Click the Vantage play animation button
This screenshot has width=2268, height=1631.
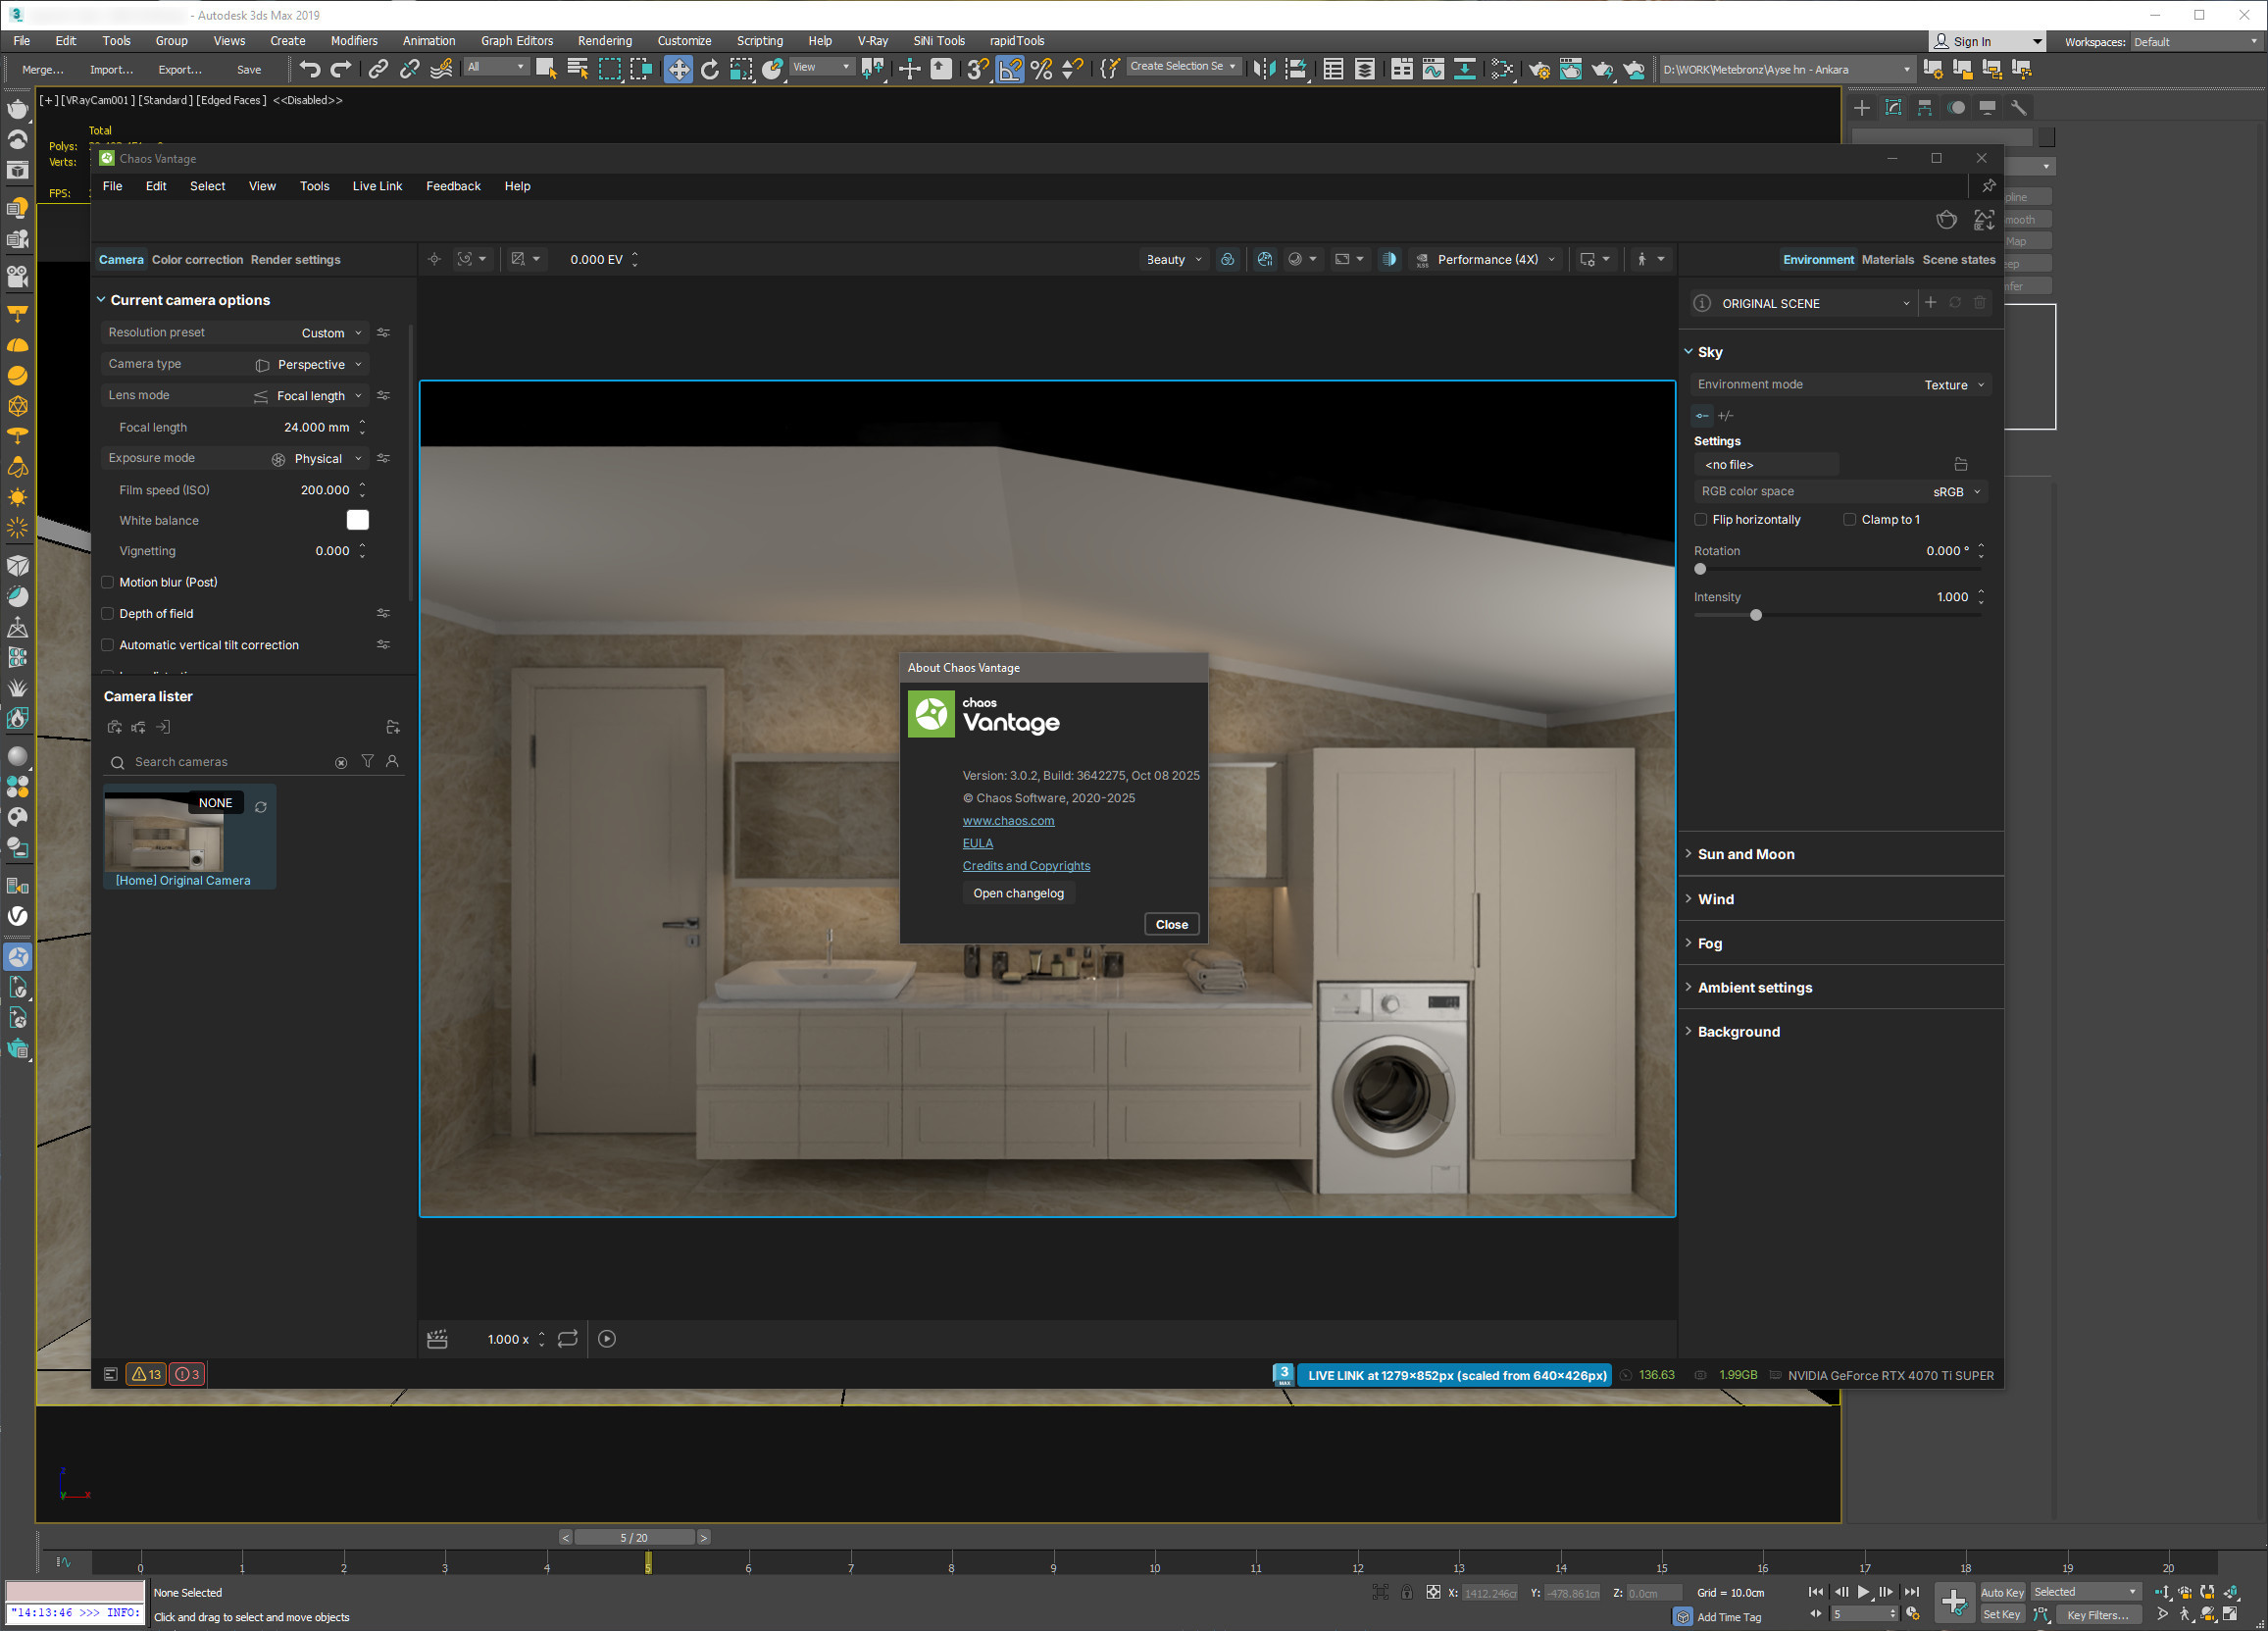(x=607, y=1339)
